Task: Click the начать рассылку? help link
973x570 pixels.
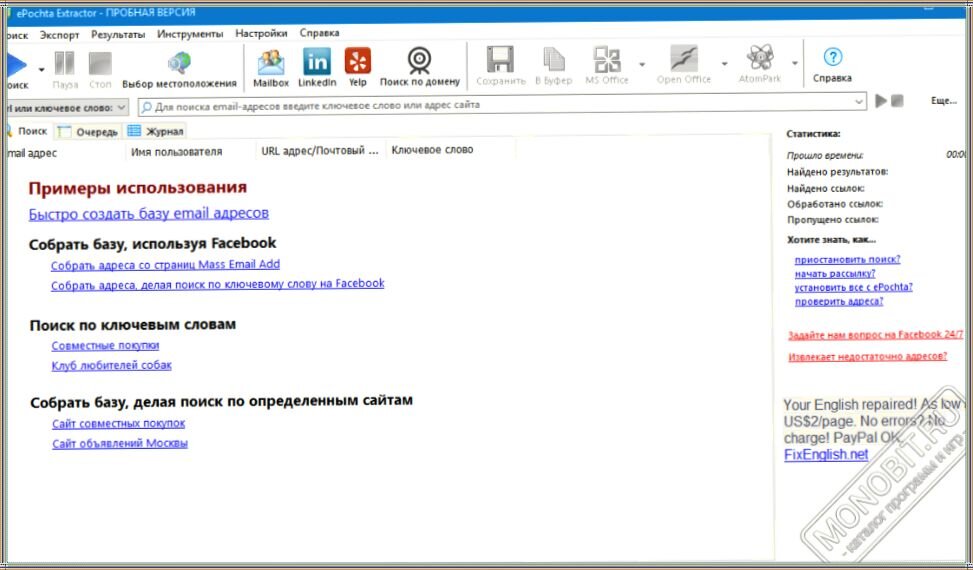Action: click(835, 274)
